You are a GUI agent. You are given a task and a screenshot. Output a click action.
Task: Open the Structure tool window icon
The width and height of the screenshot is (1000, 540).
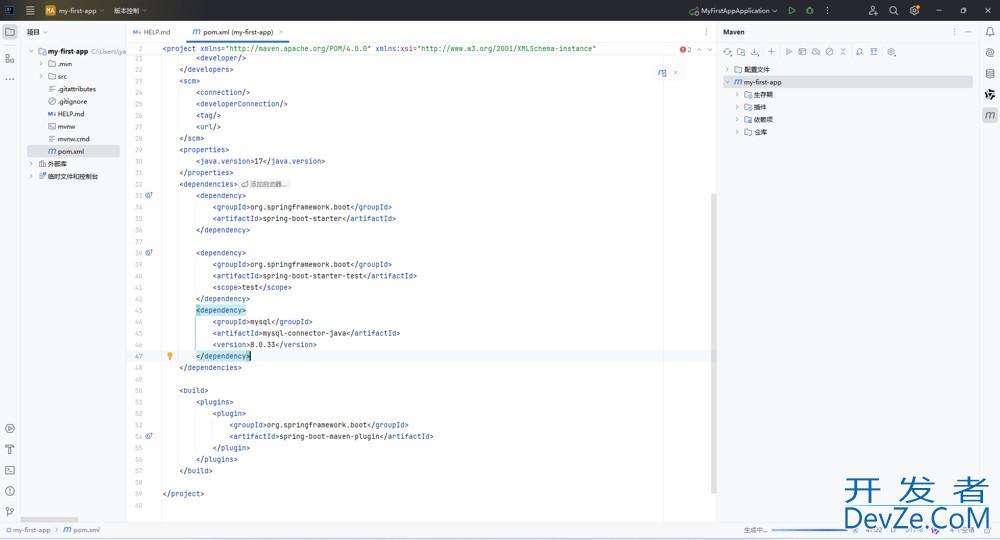[10, 58]
